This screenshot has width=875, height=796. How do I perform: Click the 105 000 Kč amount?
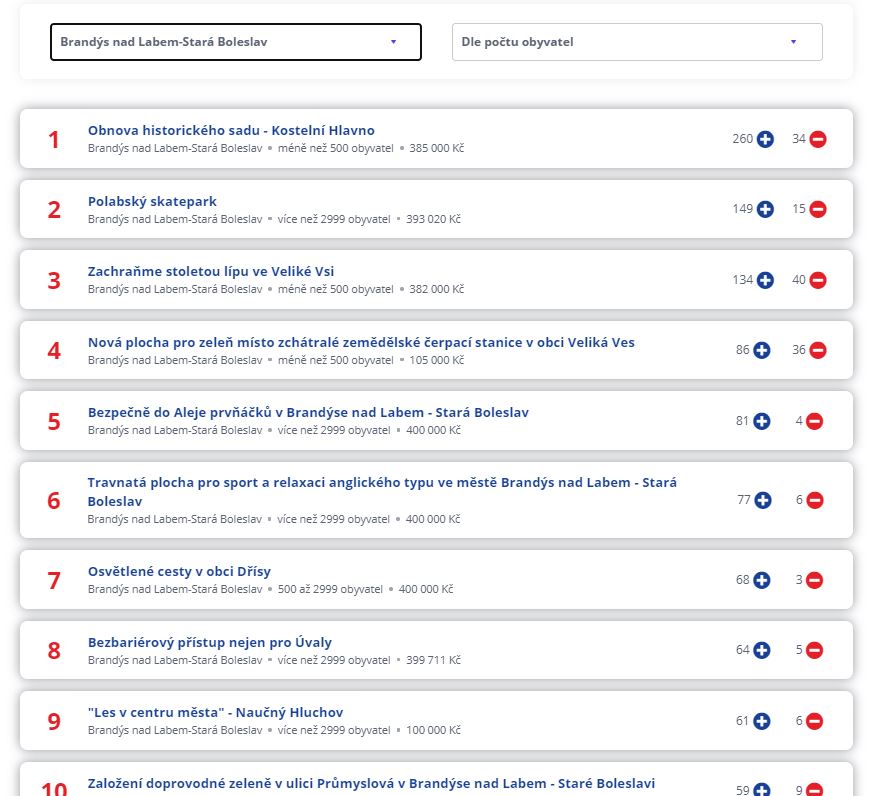point(436,361)
